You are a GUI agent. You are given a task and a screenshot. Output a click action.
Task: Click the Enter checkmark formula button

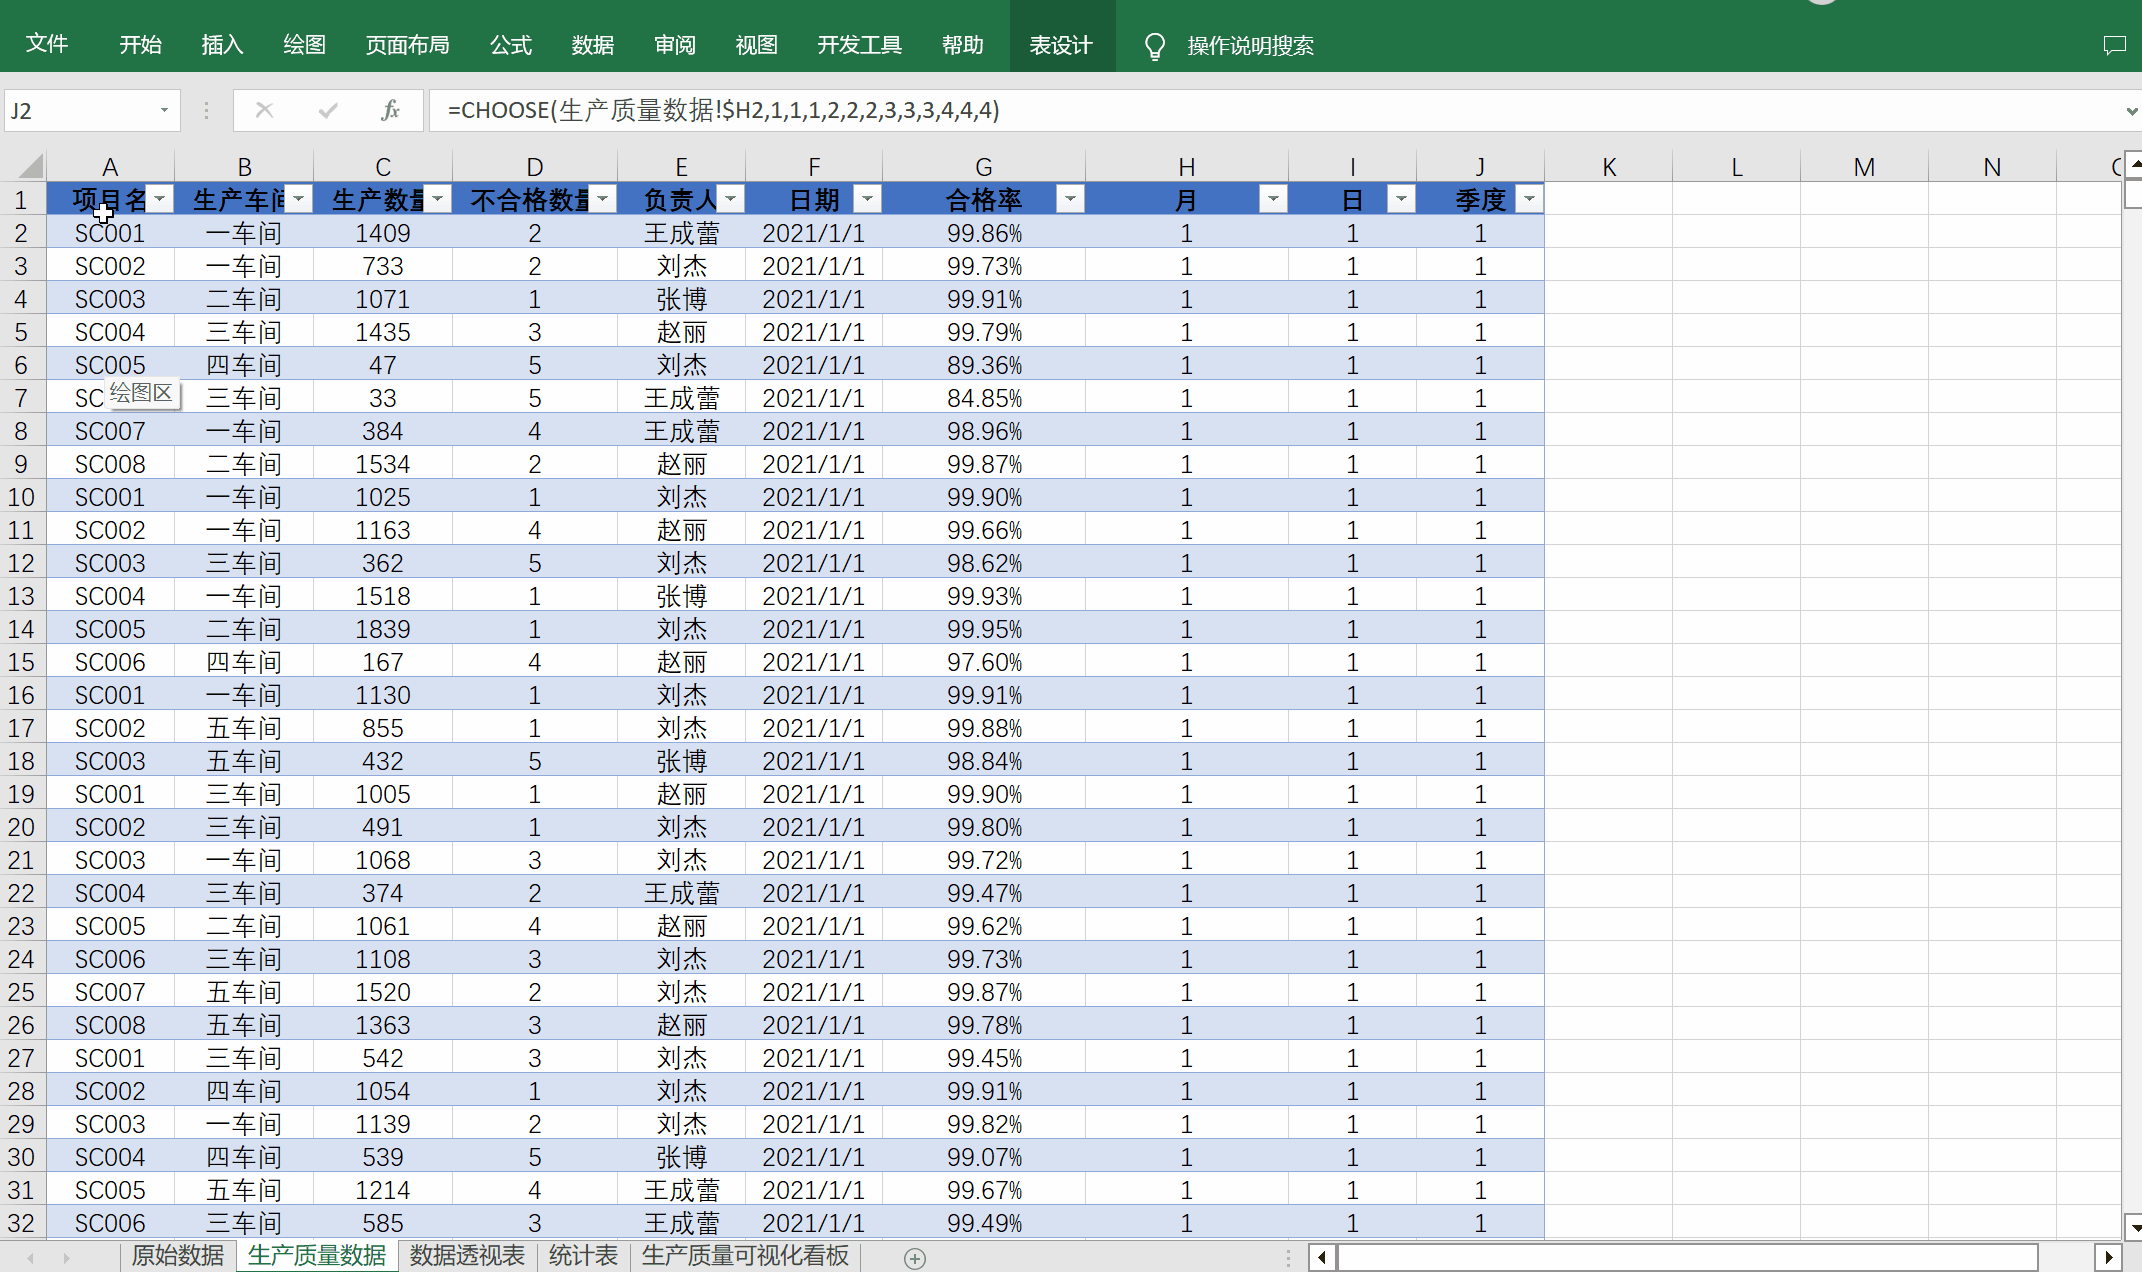(x=327, y=110)
